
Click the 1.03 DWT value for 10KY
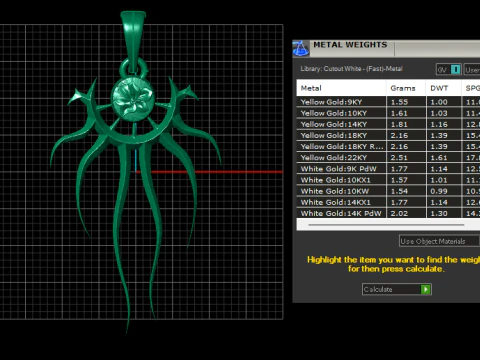439,113
